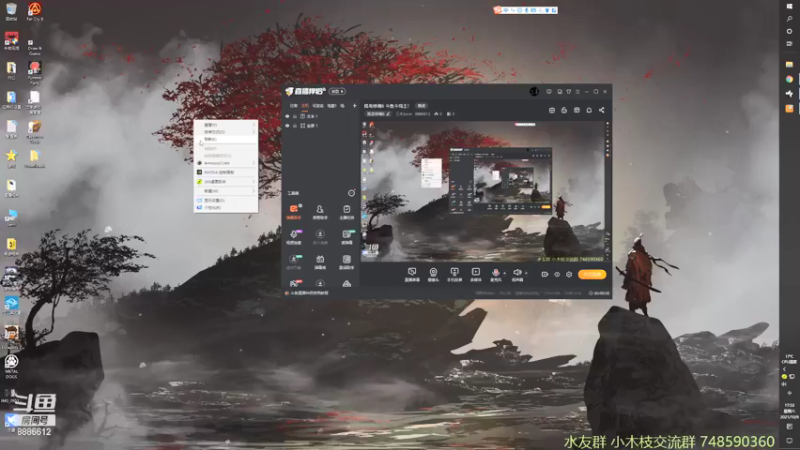Open the third-row rightmost toolbox tool

coord(346,262)
